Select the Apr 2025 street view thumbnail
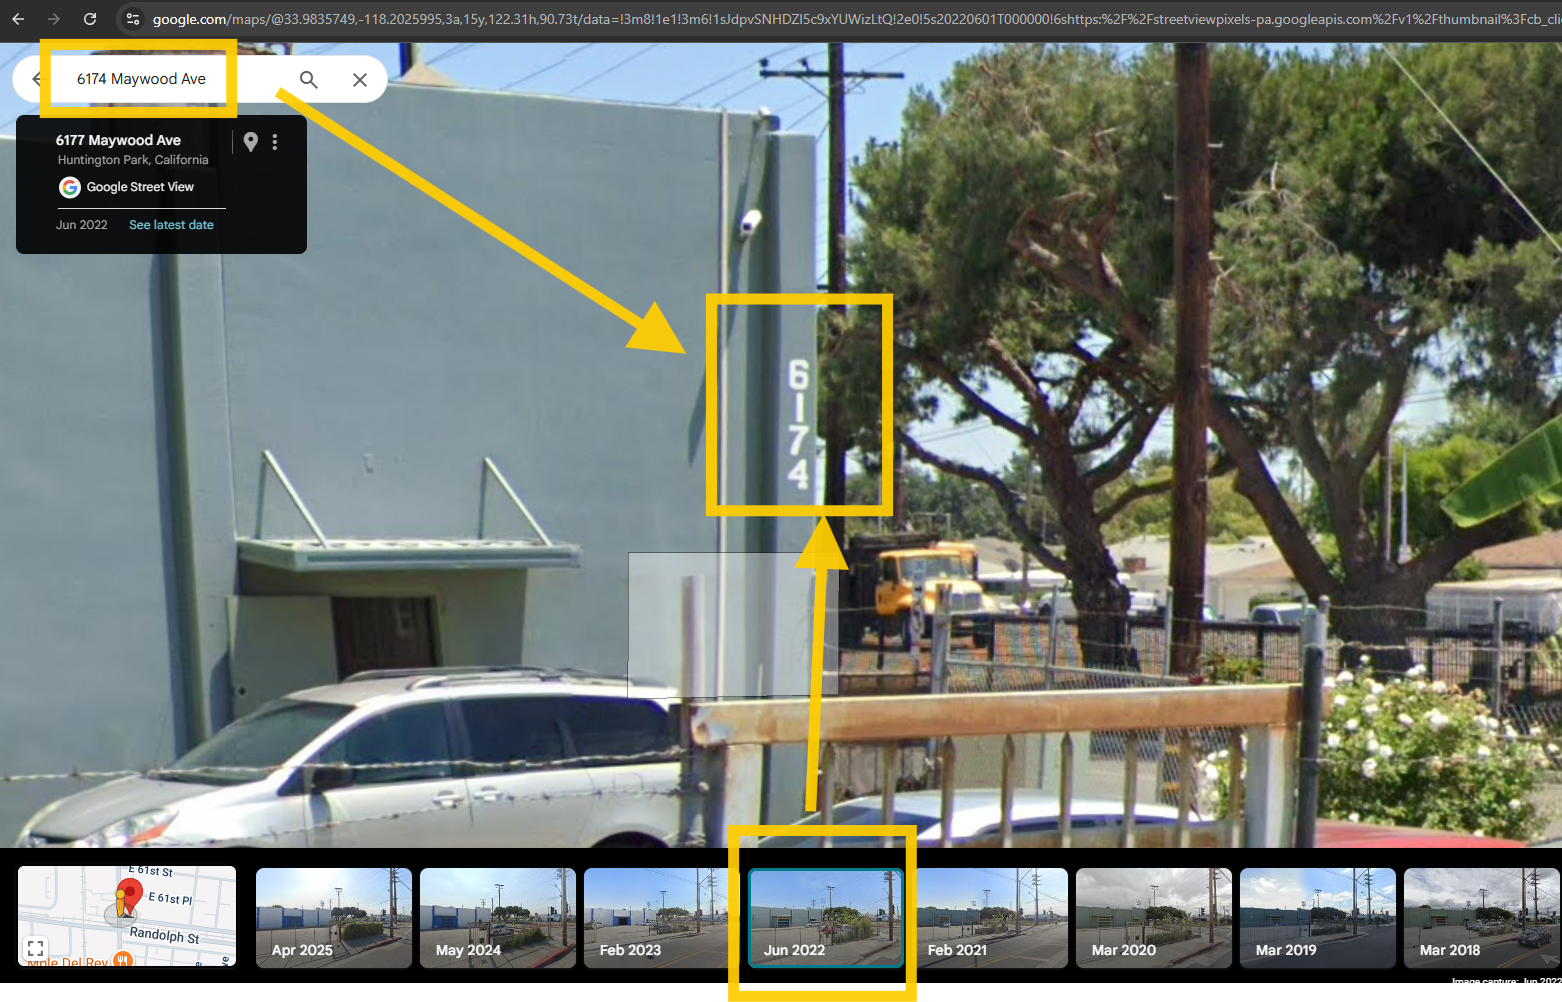Image resolution: width=1562 pixels, height=1002 pixels. [334, 918]
